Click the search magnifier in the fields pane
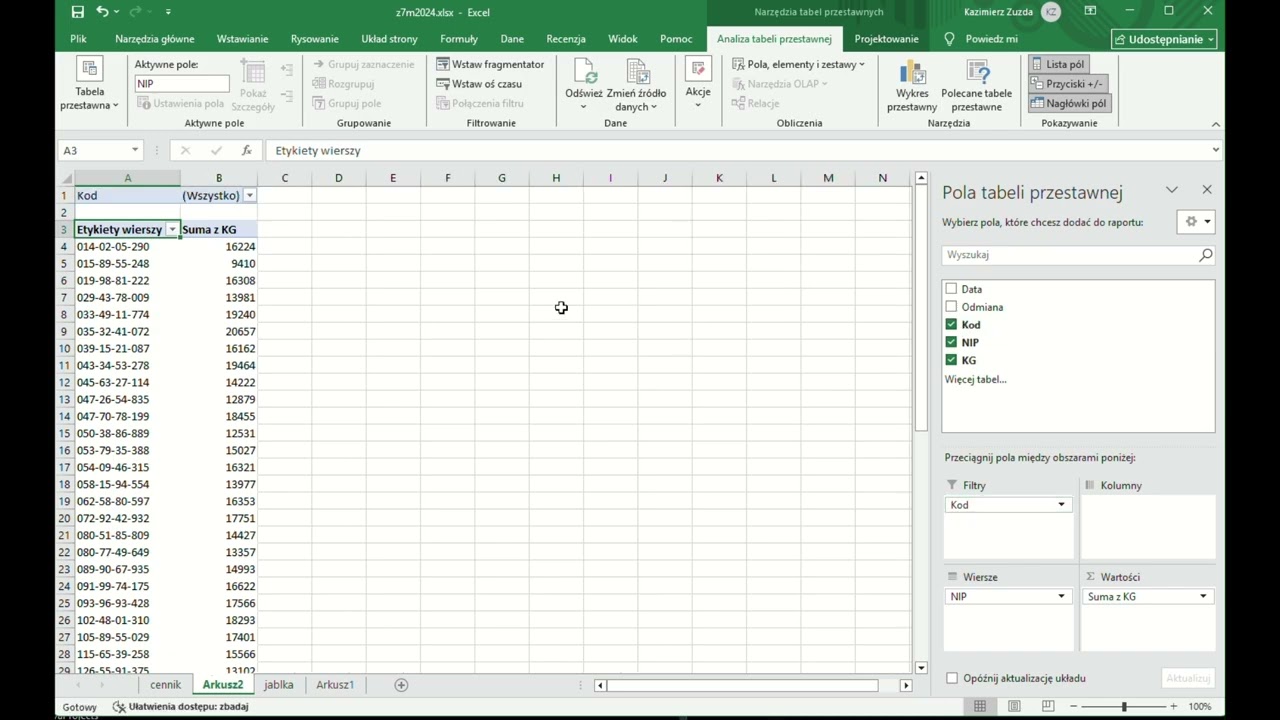Image resolution: width=1280 pixels, height=720 pixels. point(1205,255)
